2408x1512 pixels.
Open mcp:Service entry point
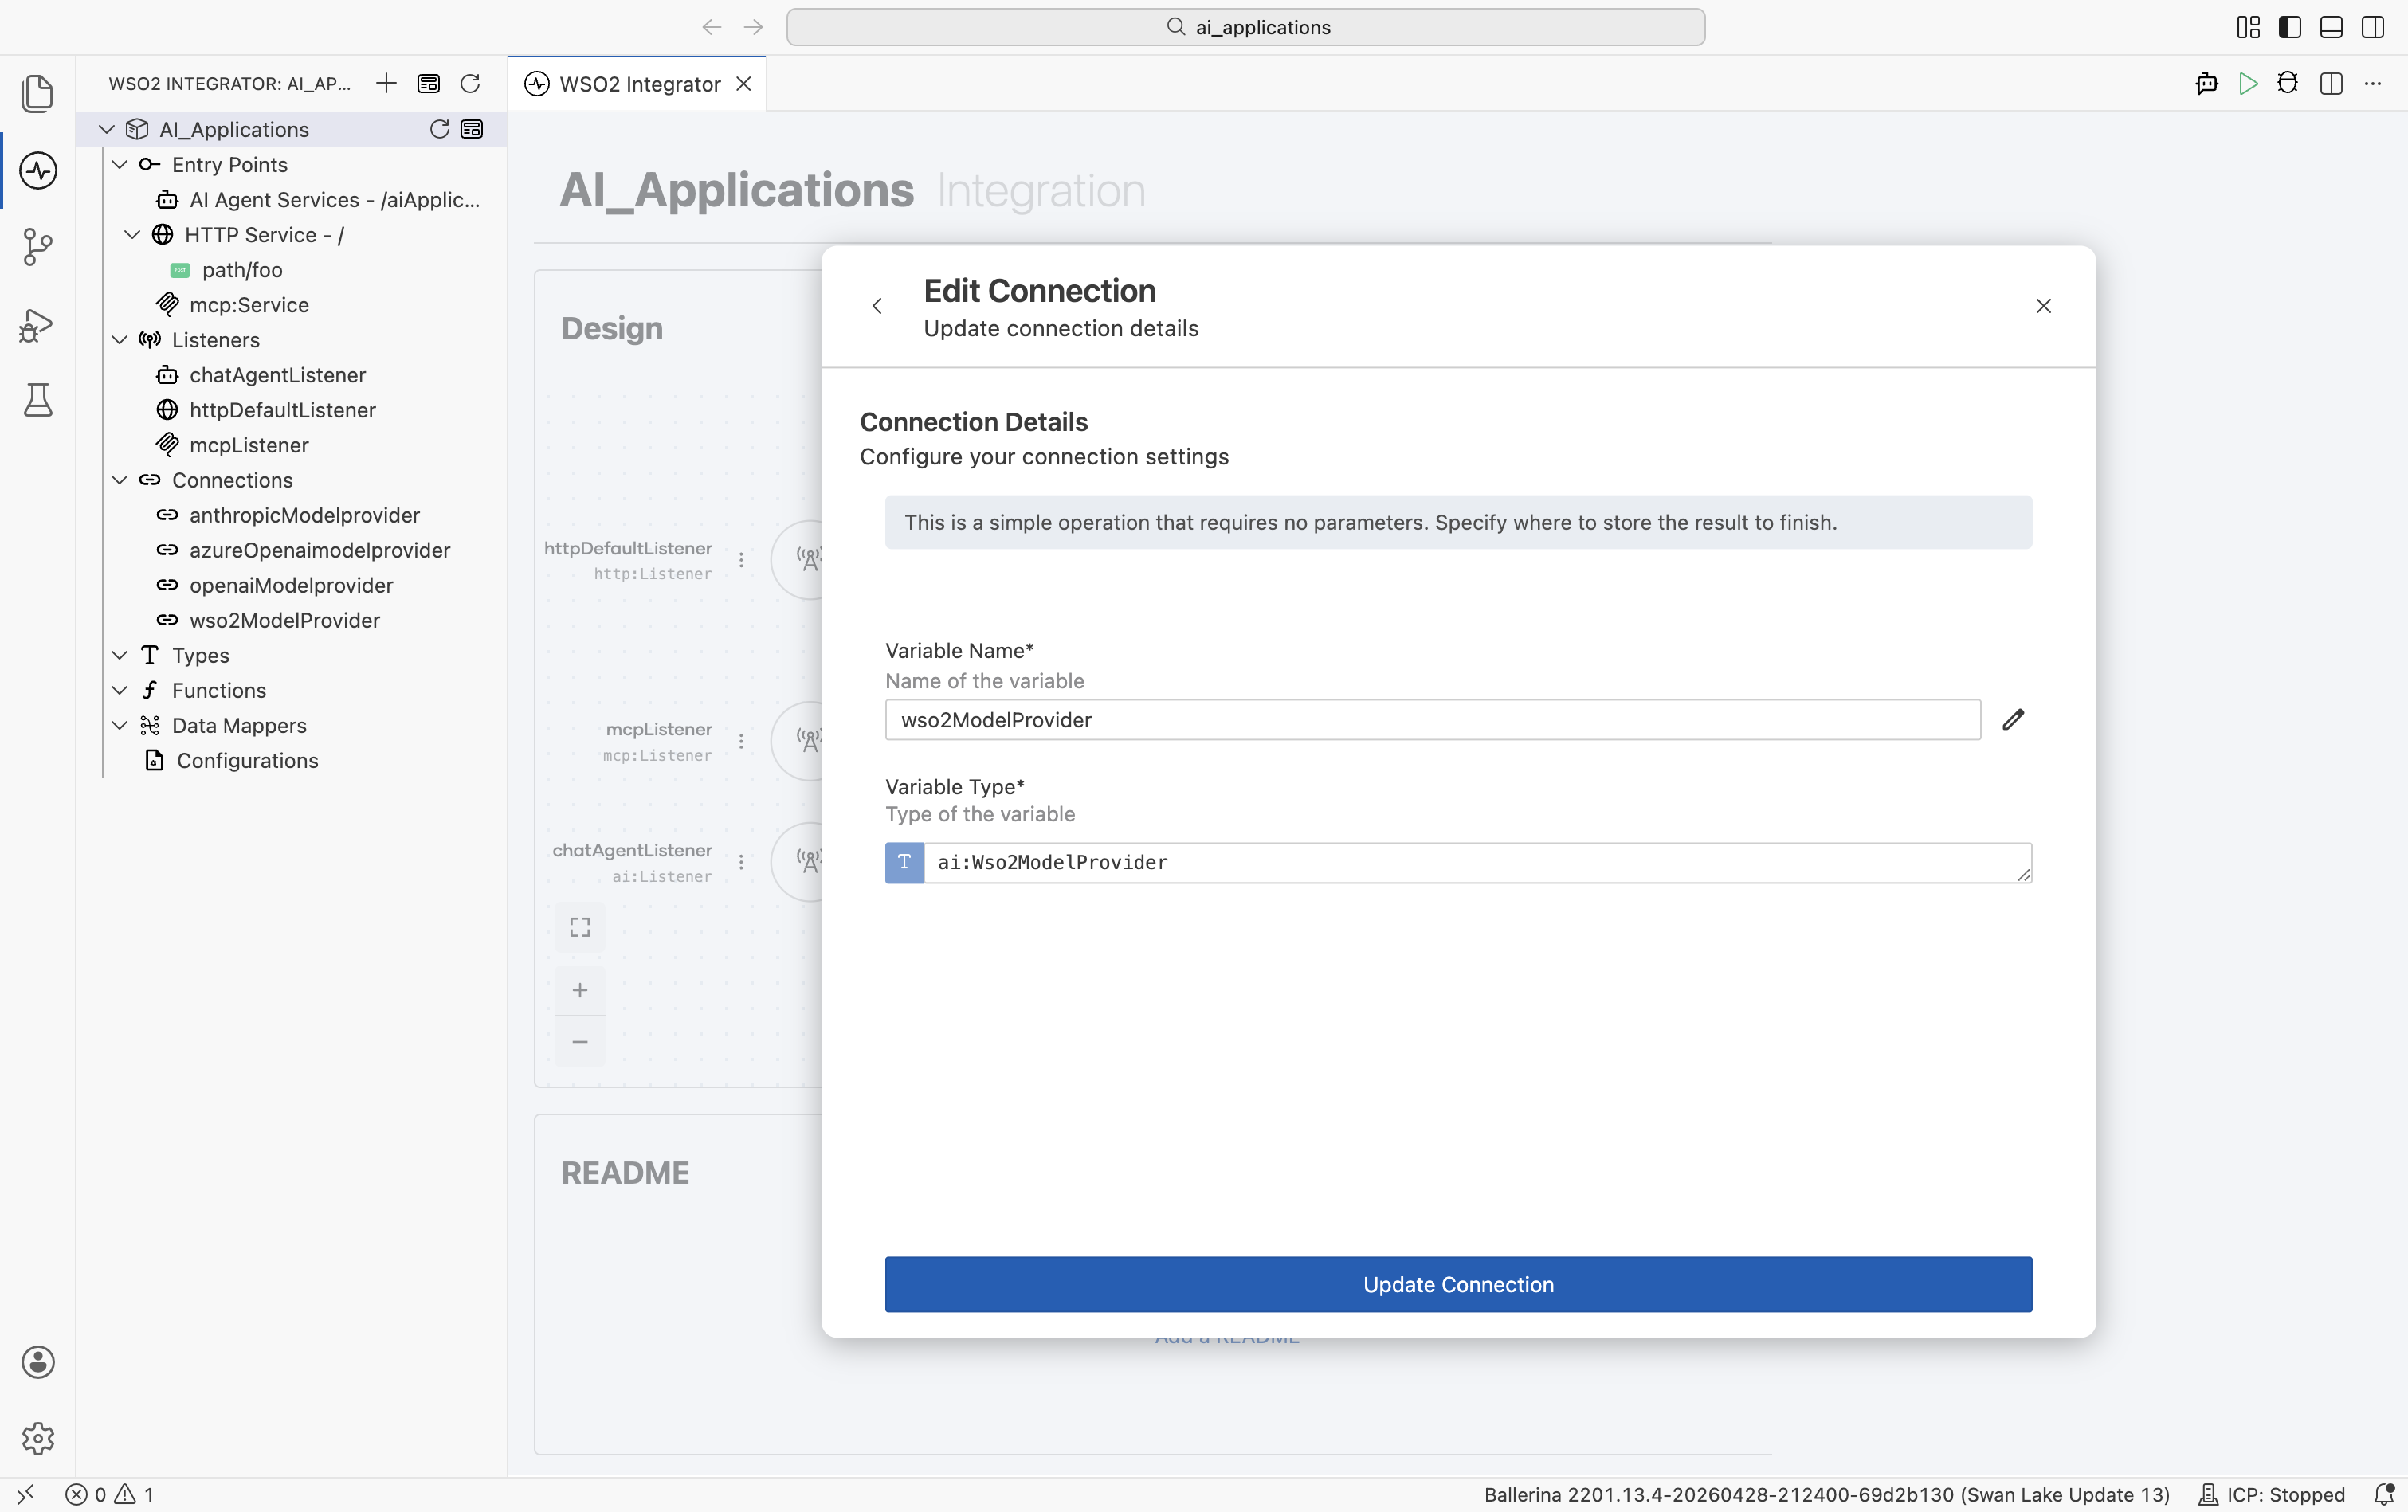[x=234, y=304]
